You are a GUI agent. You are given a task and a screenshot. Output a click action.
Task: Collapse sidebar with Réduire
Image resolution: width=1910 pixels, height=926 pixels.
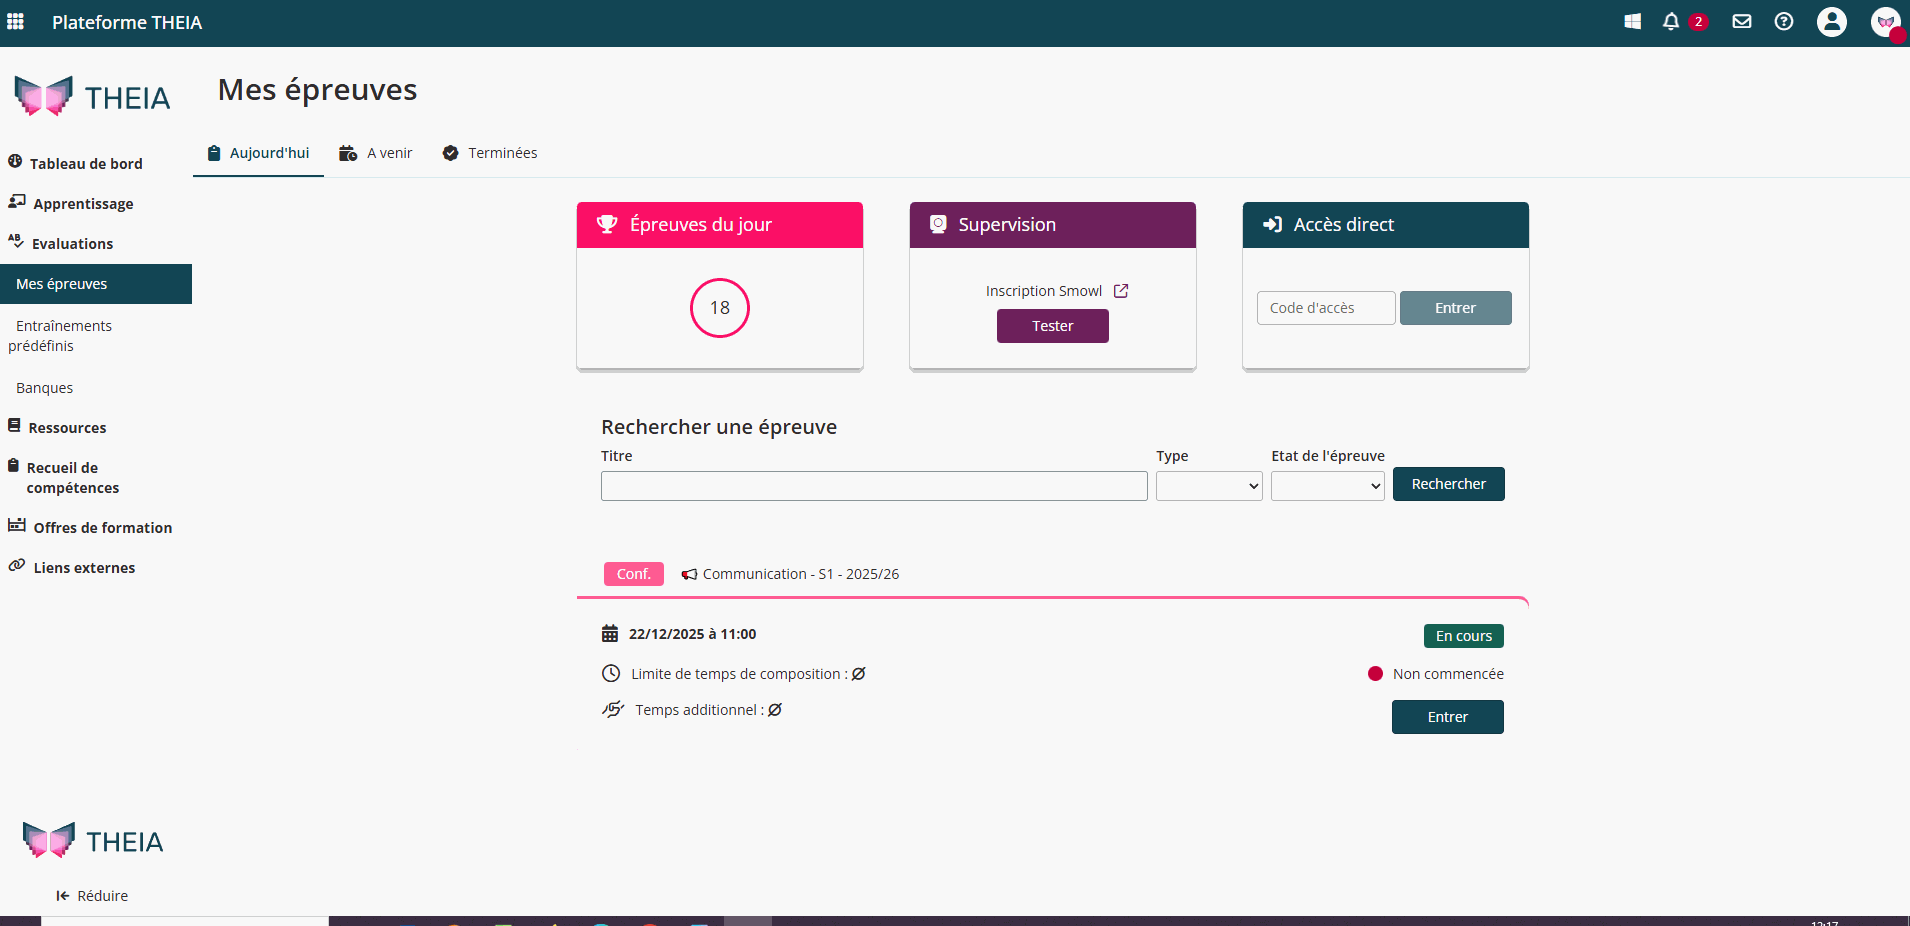click(92, 896)
